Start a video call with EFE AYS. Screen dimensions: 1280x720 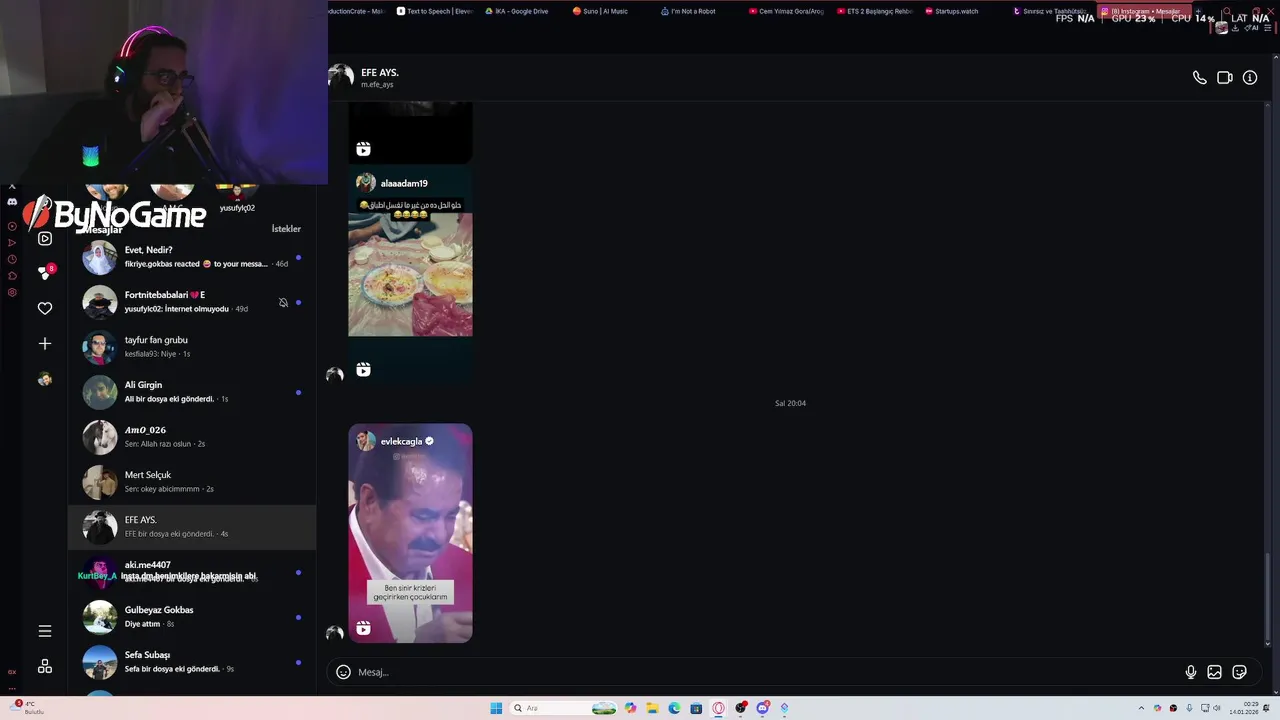1225,78
